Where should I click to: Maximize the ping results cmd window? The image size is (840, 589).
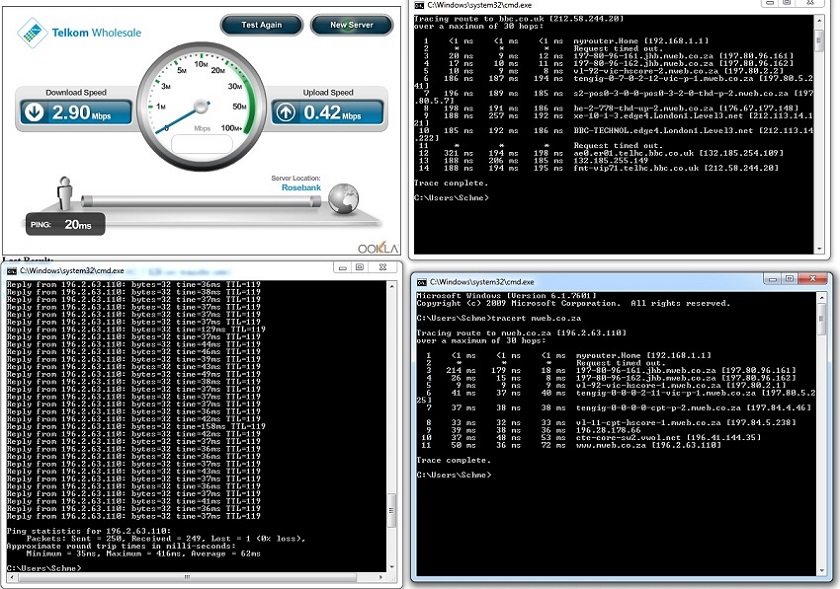360,267
